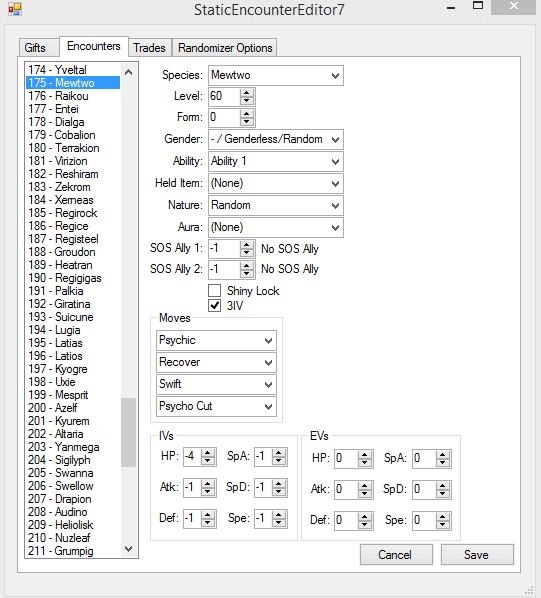Select '192 - Giratina' in the list
This screenshot has width=541, height=598.
tap(73, 304)
